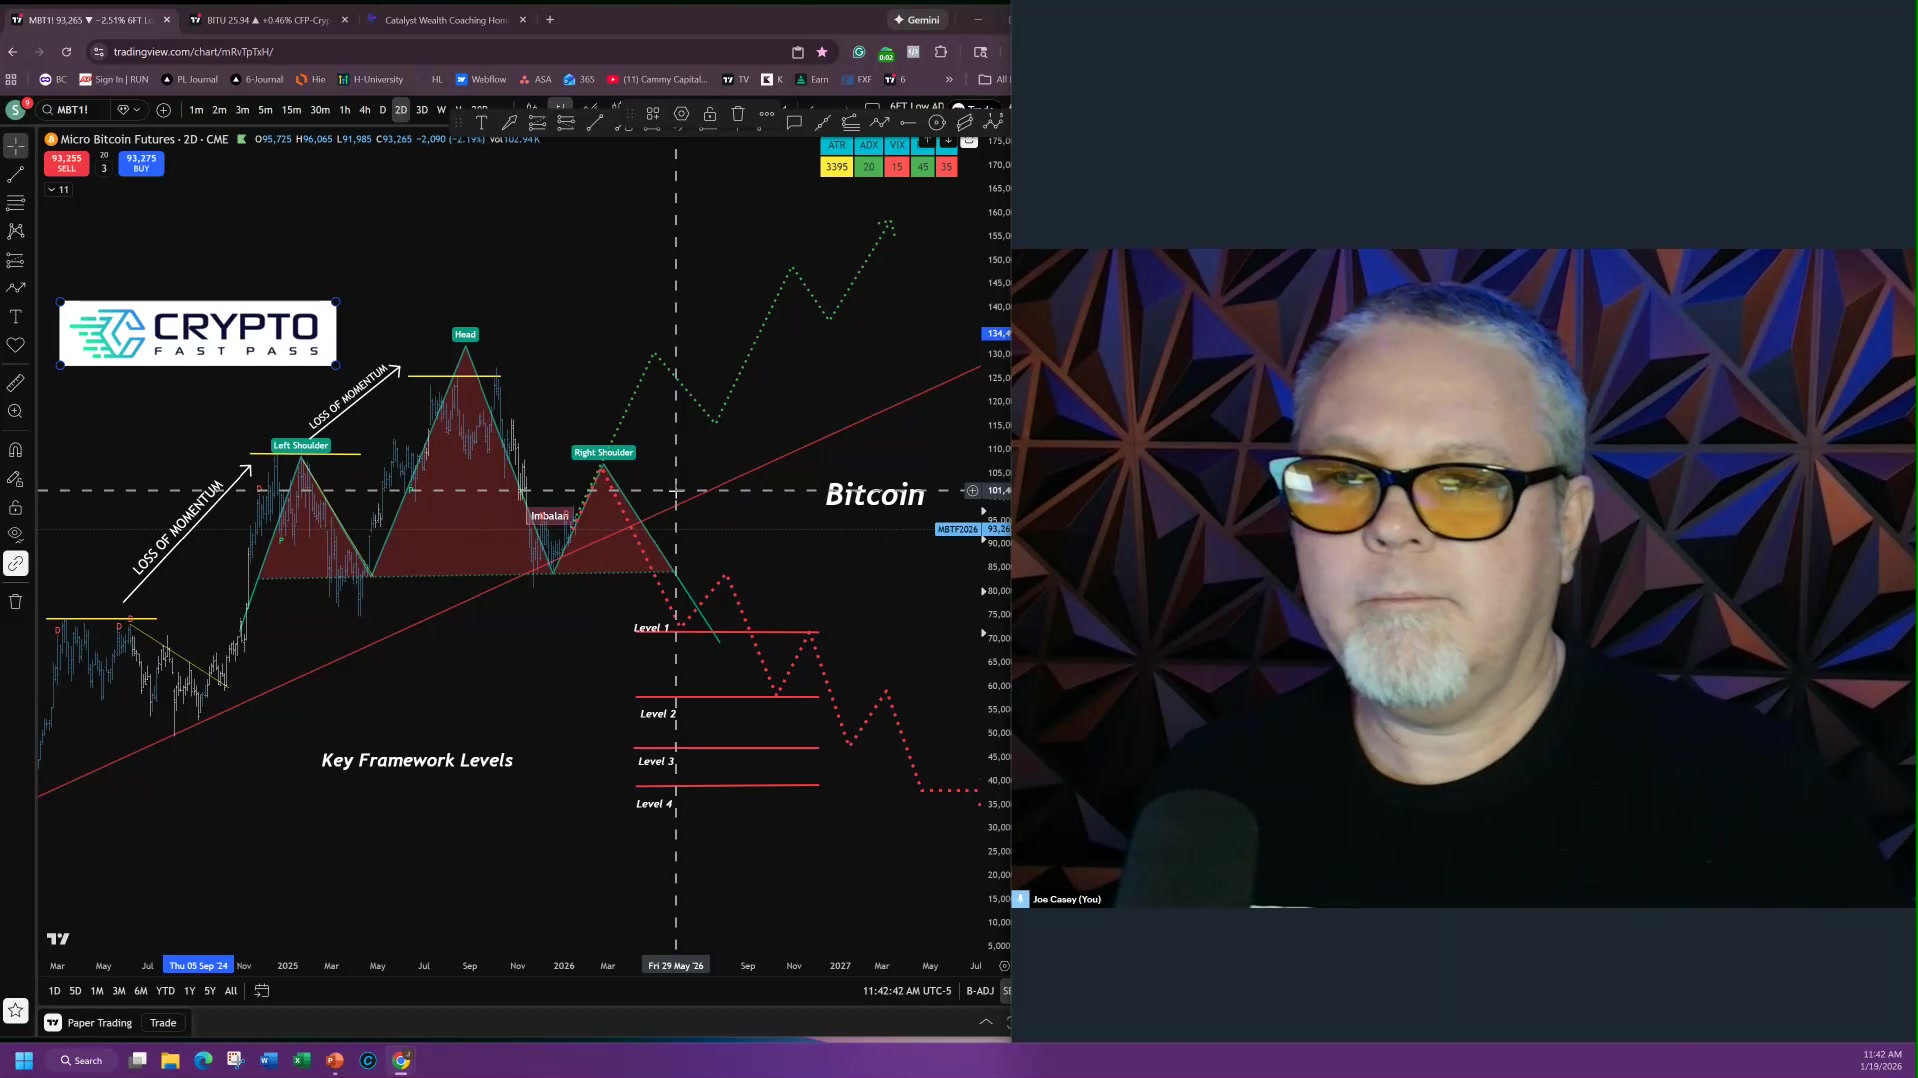Expand the bottom panel with the up chevron

985,1022
